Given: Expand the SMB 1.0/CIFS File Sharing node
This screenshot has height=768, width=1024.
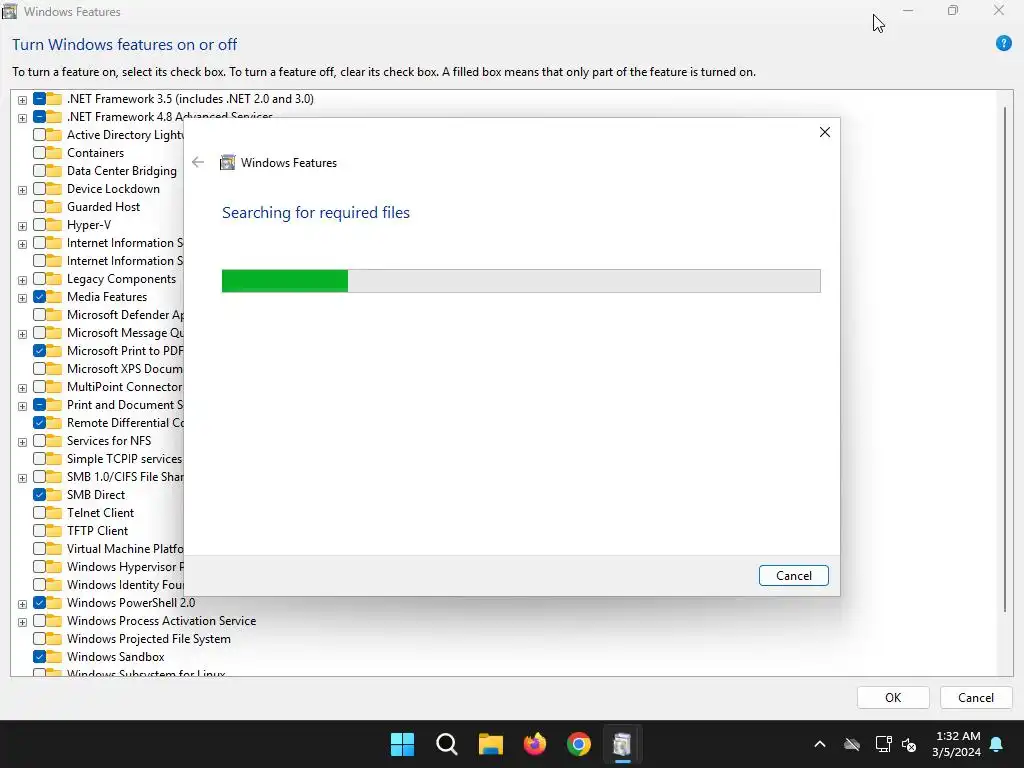Looking at the screenshot, I should tap(22, 478).
